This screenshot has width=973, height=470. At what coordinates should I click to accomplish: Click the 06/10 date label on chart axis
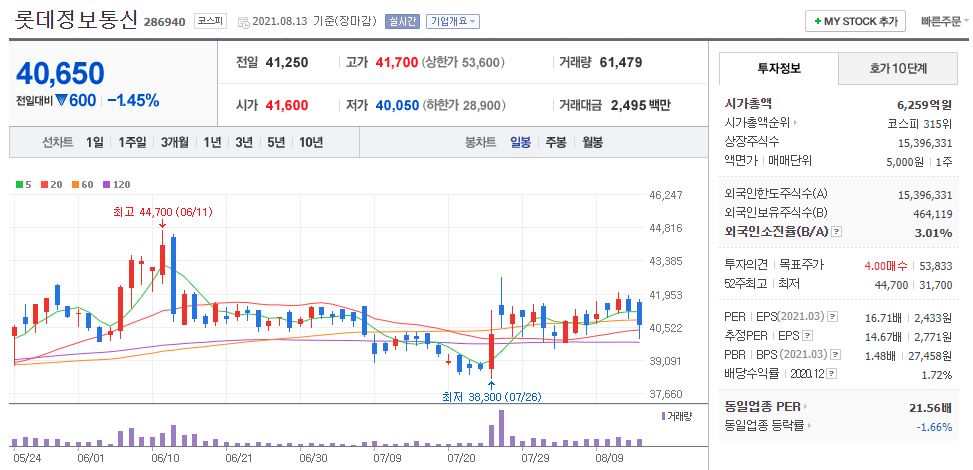[x=165, y=458]
